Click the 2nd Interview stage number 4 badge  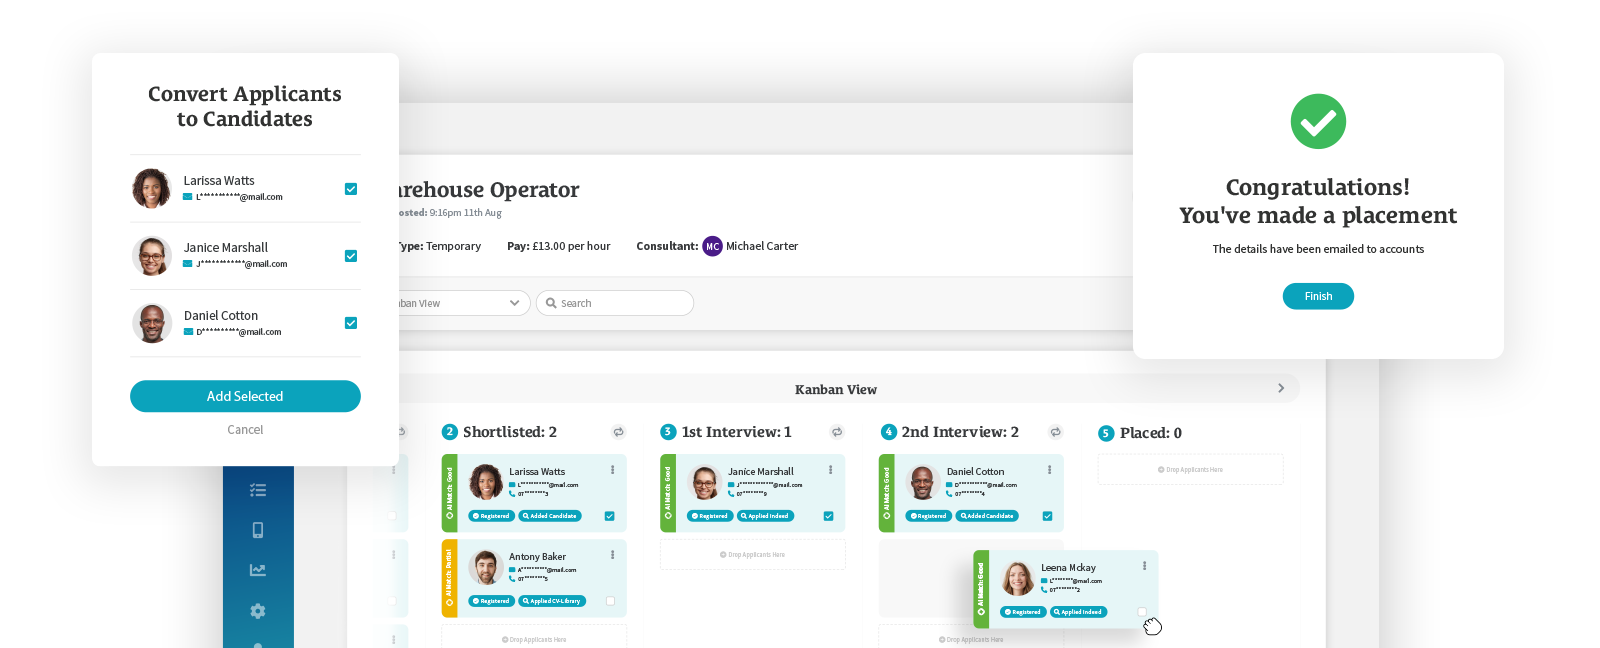click(888, 432)
